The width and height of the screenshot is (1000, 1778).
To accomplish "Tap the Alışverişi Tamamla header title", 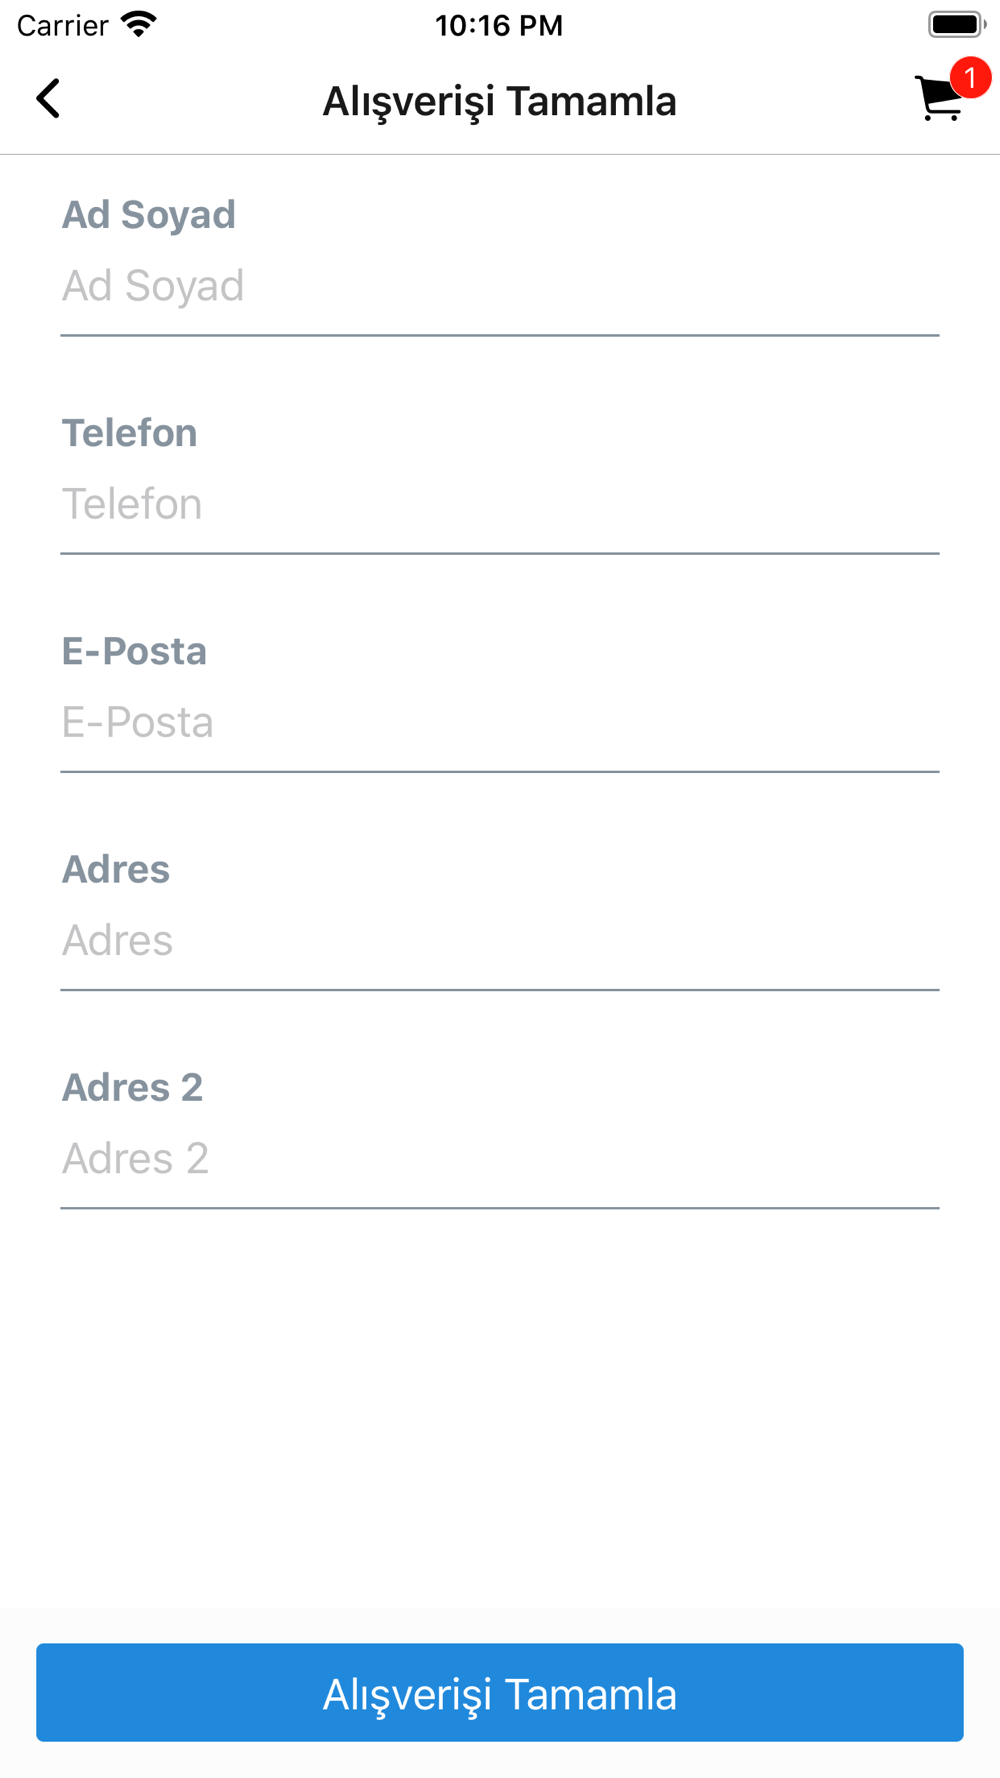I will 499,101.
